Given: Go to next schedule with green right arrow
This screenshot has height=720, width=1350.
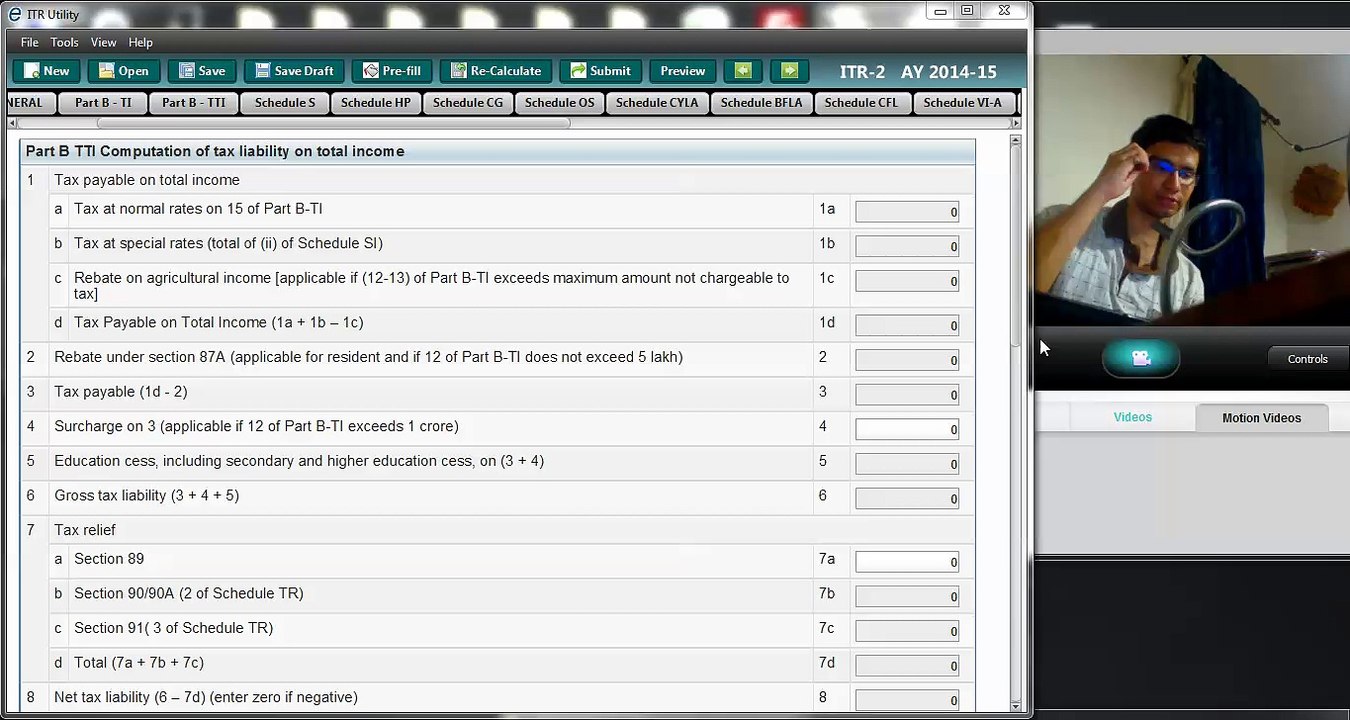Looking at the screenshot, I should (790, 71).
